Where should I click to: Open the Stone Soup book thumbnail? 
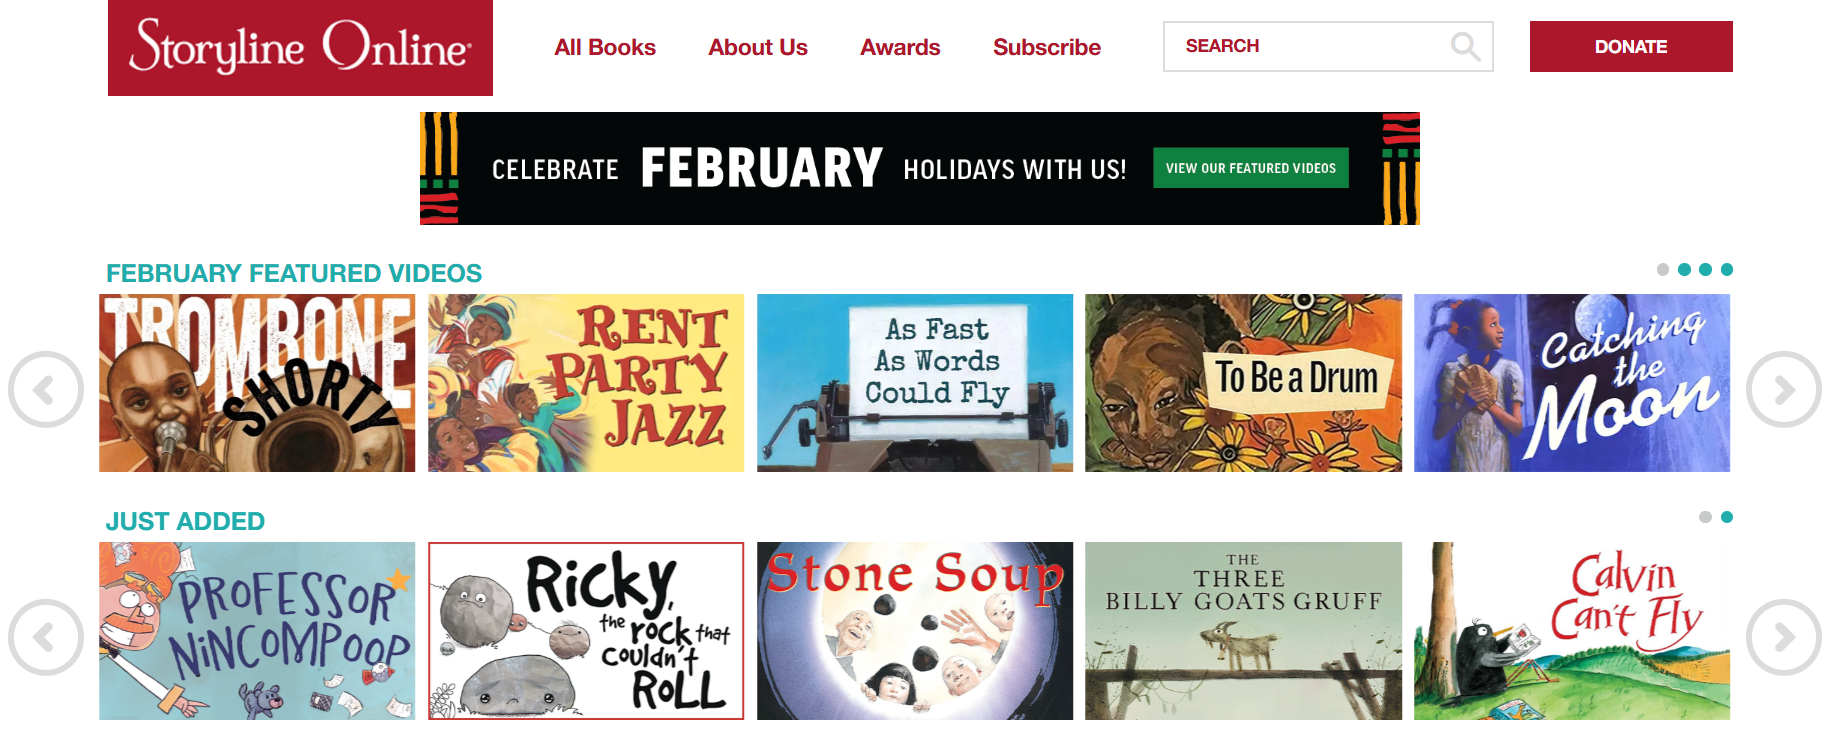914,631
